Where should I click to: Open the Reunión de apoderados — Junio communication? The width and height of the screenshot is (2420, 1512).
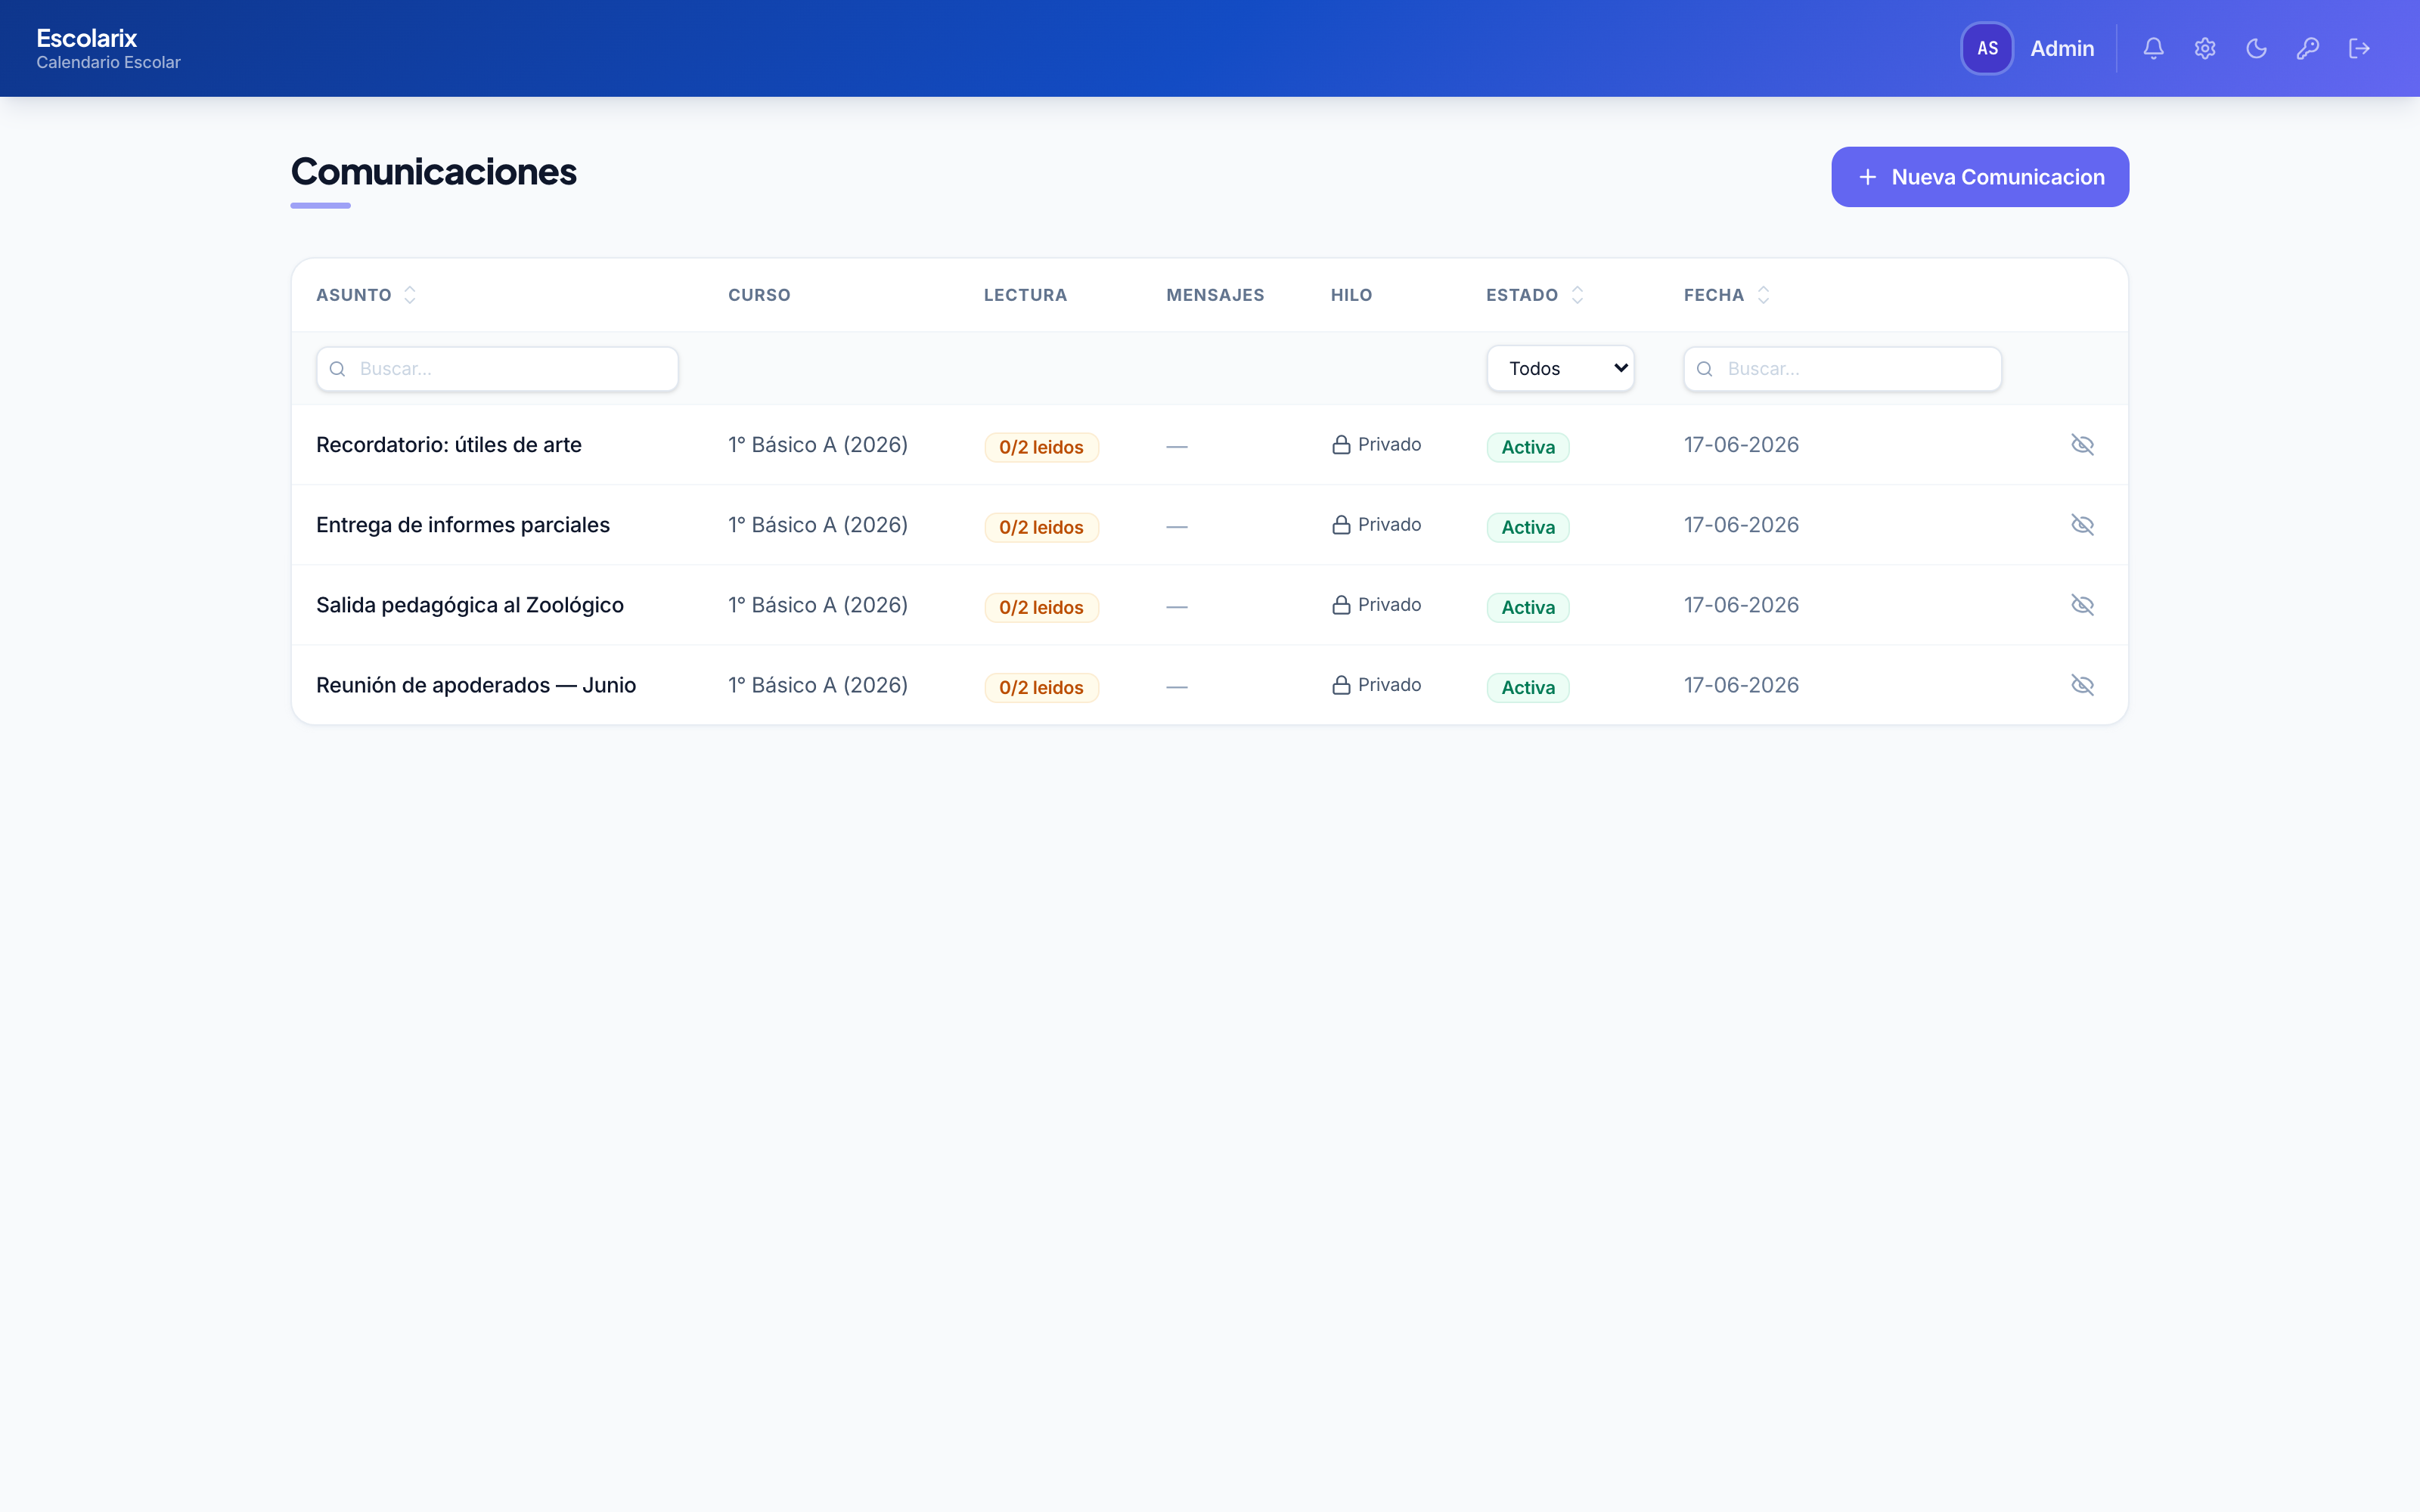(476, 685)
